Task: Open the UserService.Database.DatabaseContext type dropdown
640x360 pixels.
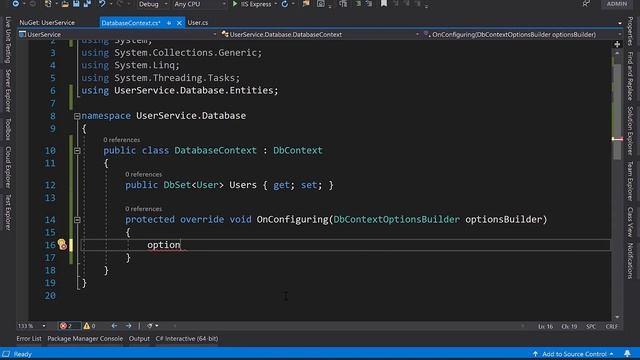Action: 320,35
